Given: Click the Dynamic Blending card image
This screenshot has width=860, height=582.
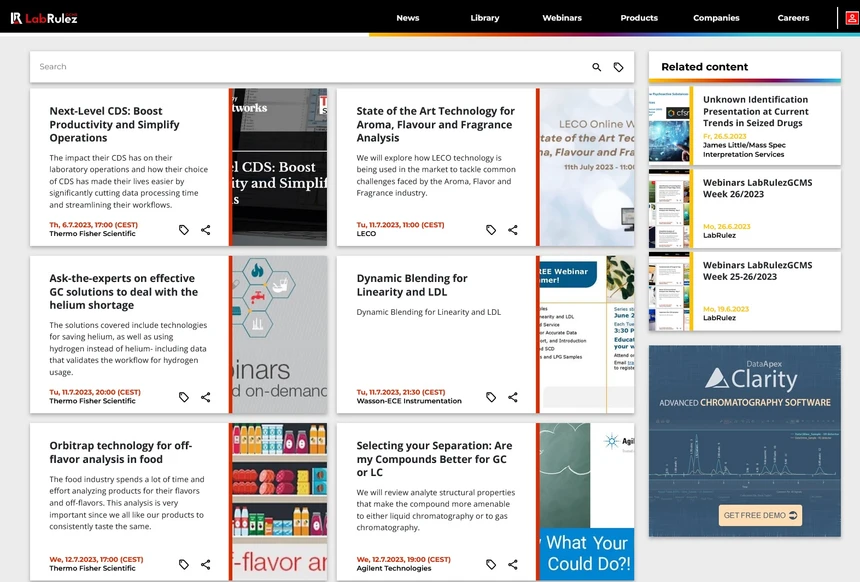Looking at the screenshot, I should (587, 335).
